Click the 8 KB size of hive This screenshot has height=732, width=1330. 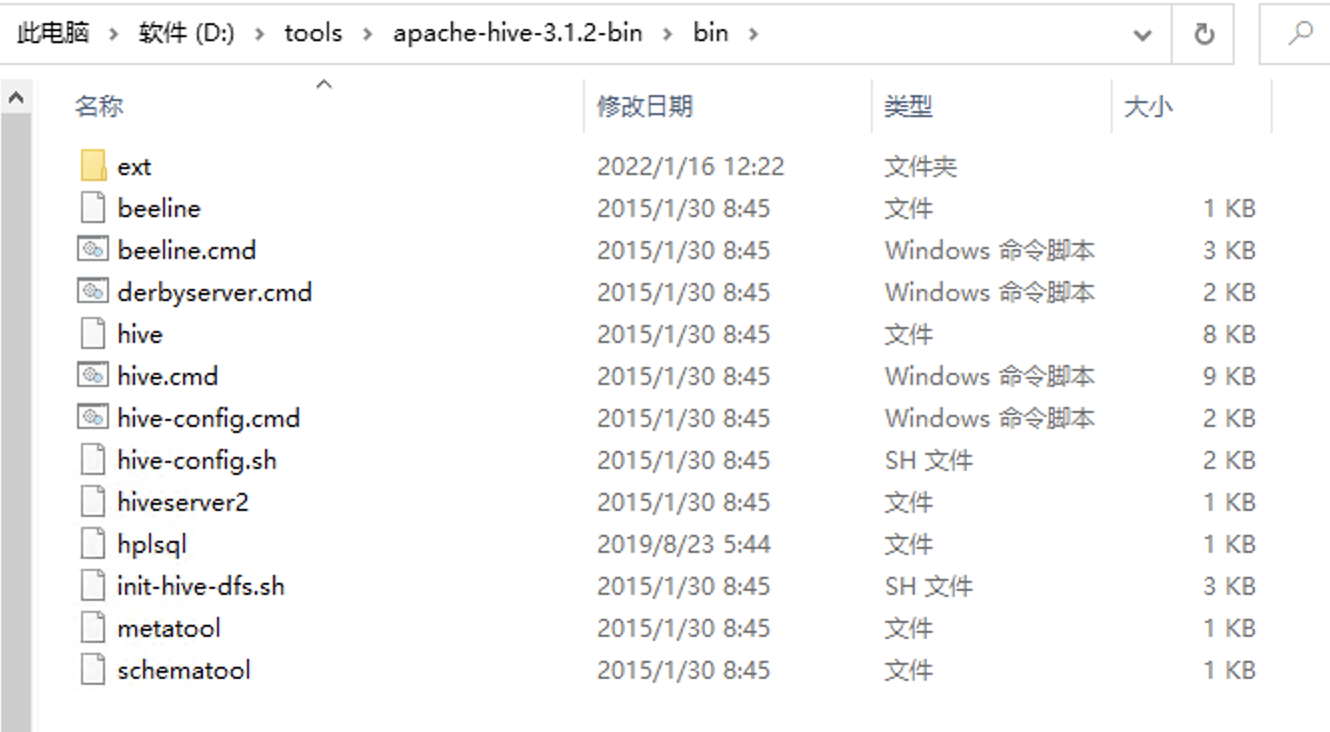(1228, 334)
